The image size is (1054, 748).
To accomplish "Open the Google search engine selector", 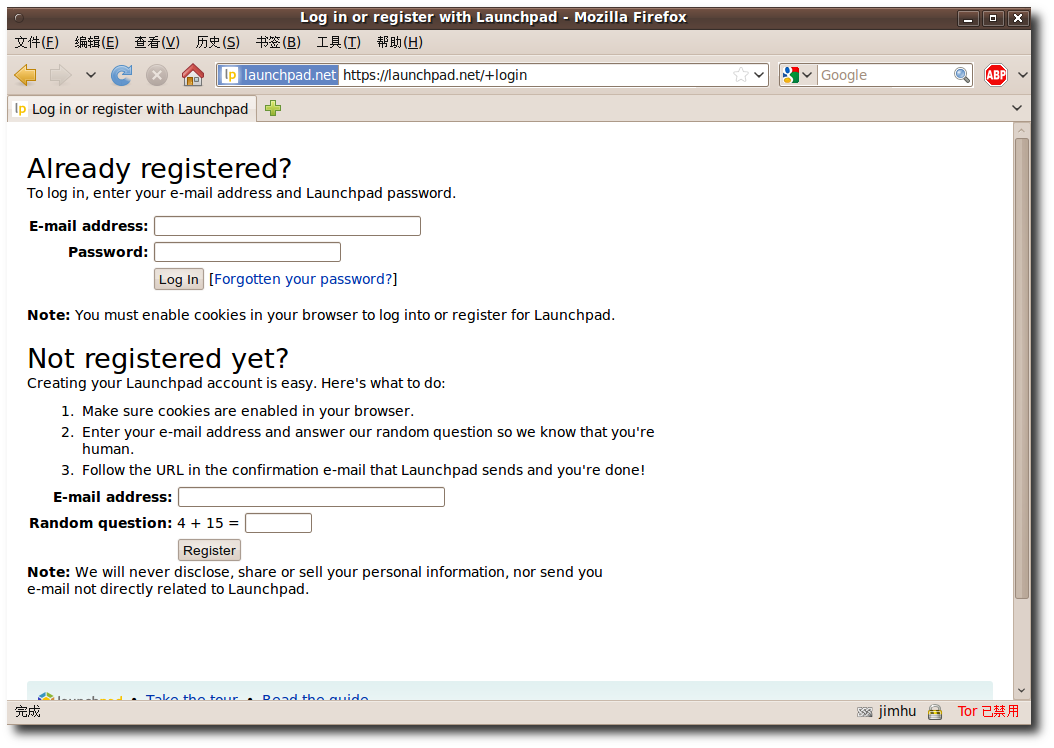I will 798,75.
